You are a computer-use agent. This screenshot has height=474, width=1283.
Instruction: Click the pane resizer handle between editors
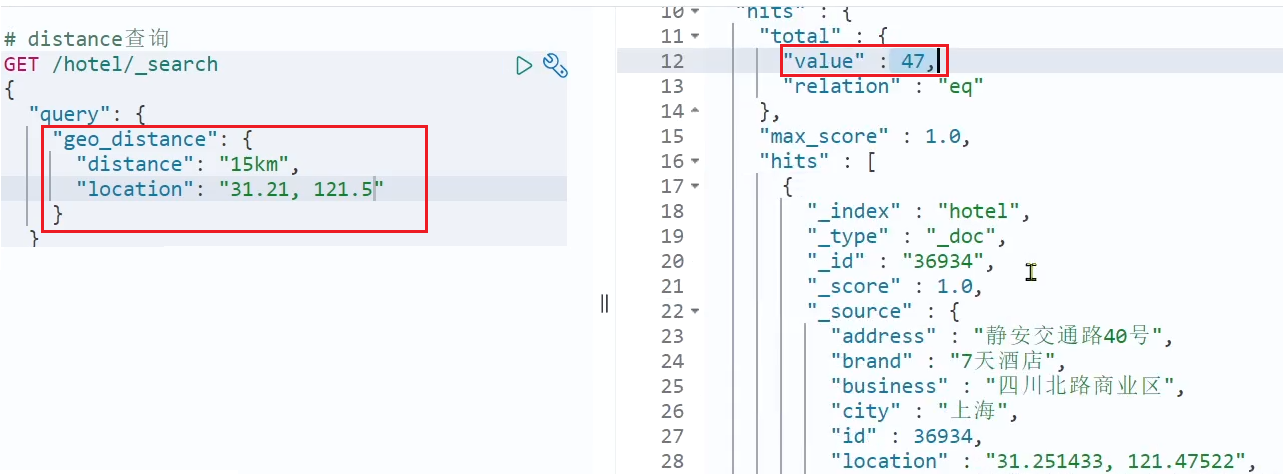pyautogui.click(x=604, y=304)
